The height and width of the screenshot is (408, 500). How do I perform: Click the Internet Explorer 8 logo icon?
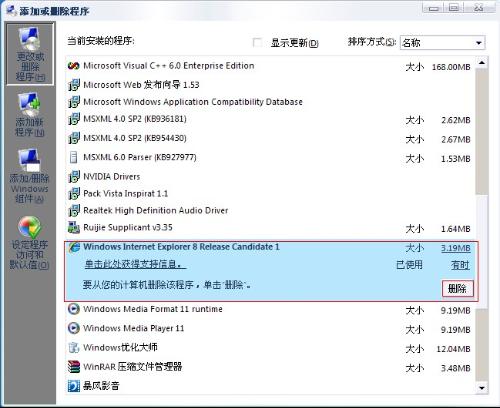pos(74,247)
